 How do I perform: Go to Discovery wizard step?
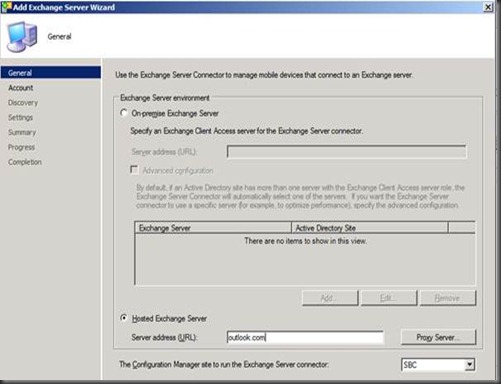(x=23, y=103)
